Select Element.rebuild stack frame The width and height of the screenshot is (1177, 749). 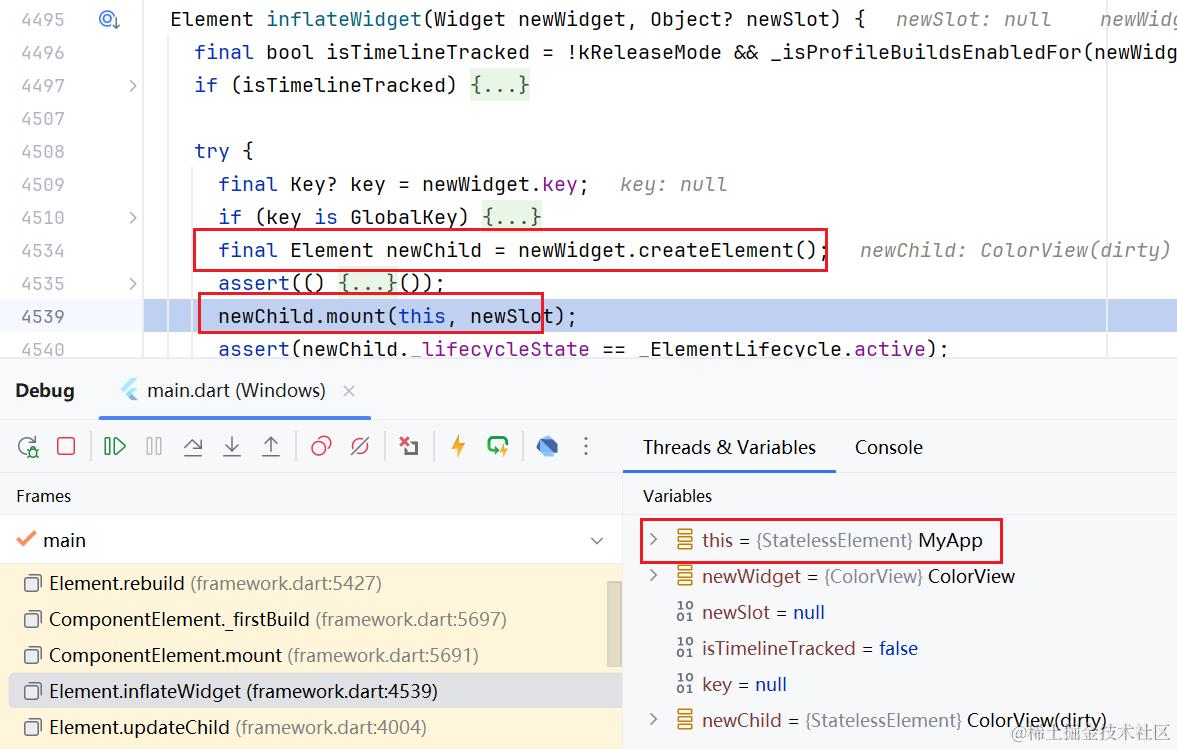pyautogui.click(x=311, y=583)
